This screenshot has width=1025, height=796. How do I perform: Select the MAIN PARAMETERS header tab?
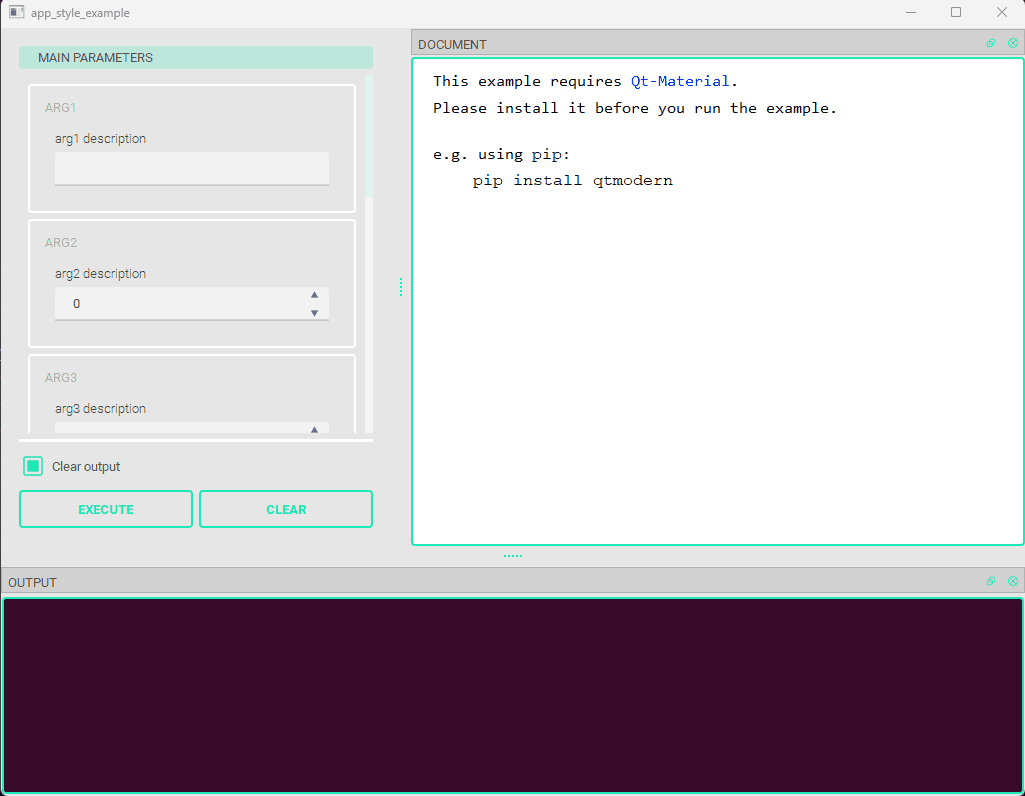pos(196,58)
